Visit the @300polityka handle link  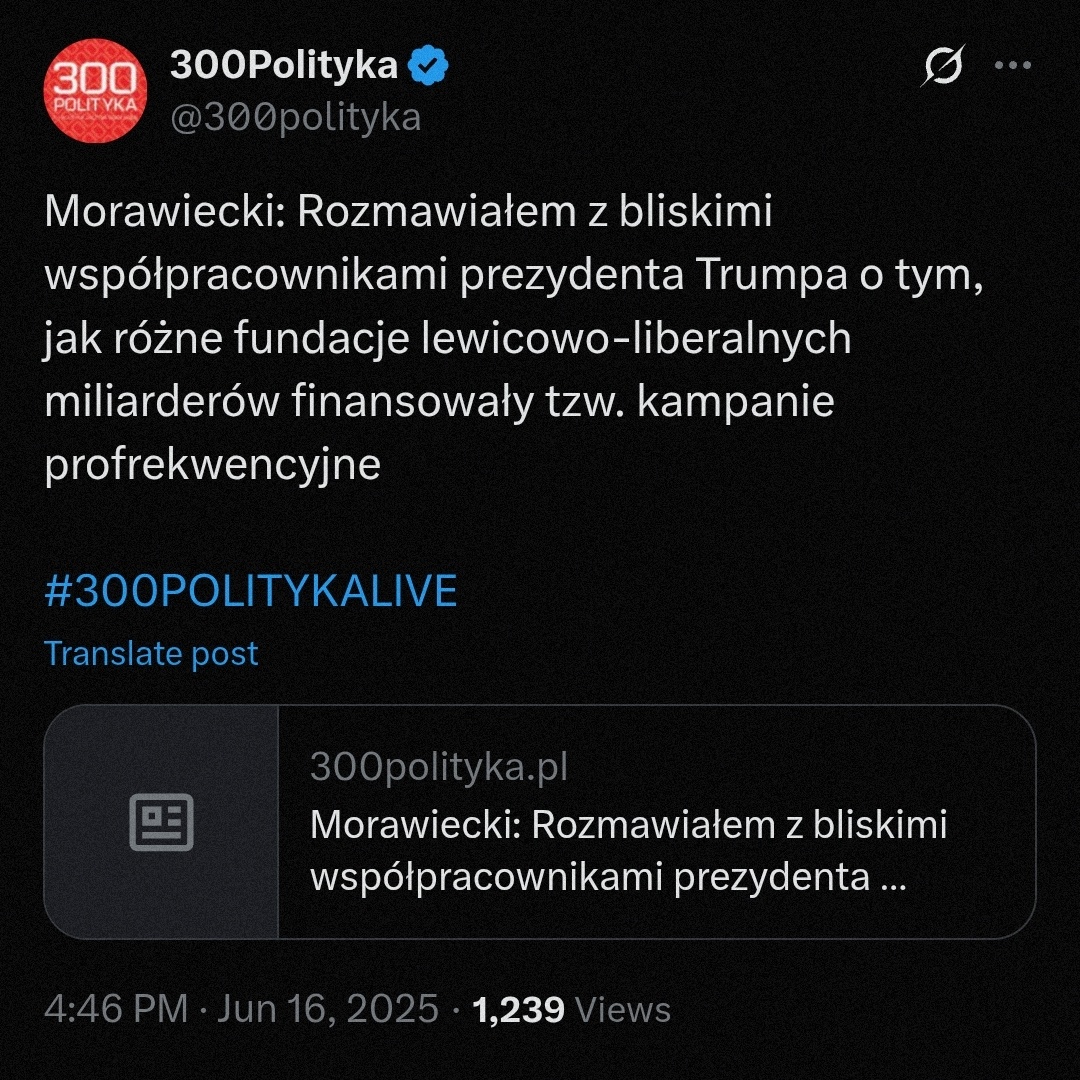(295, 118)
